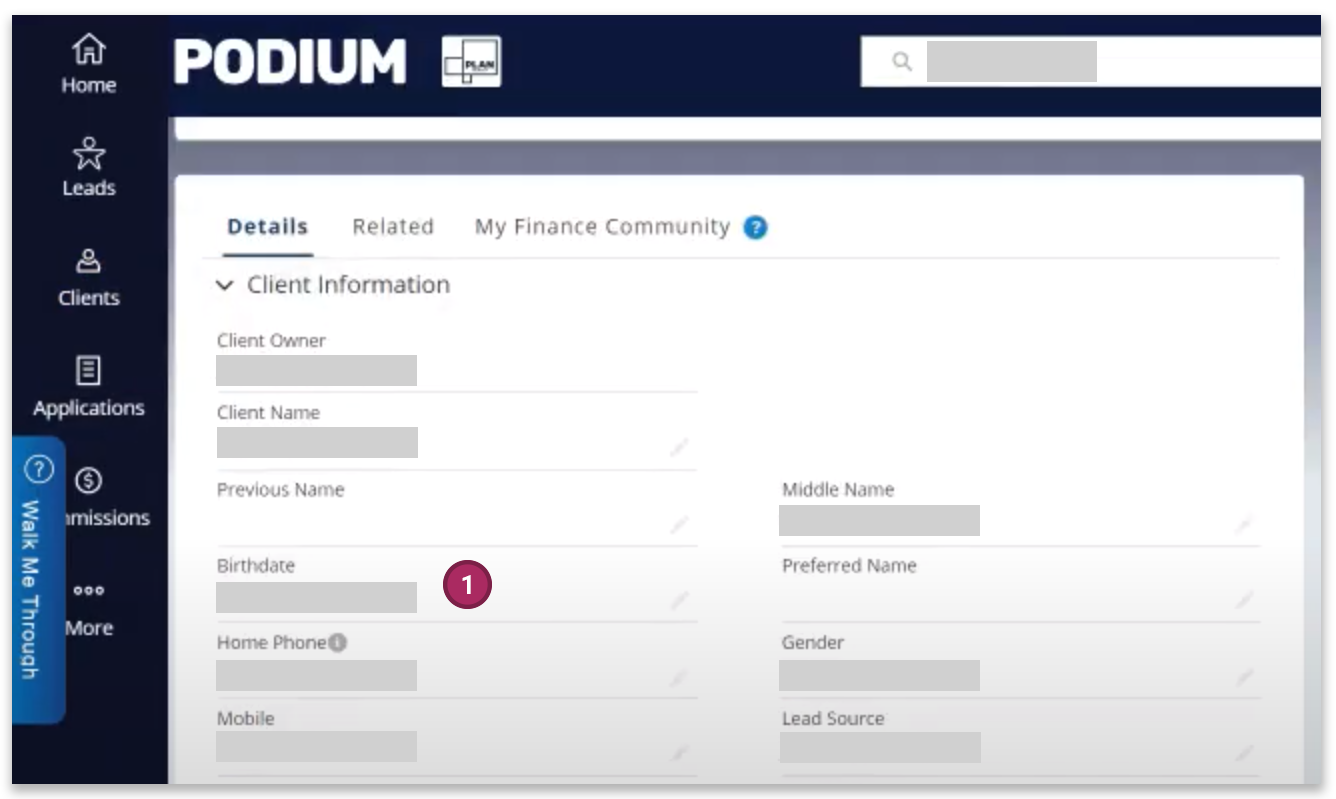
Task: Open Commissions dollar icon in sidebar
Action: [x=89, y=481]
